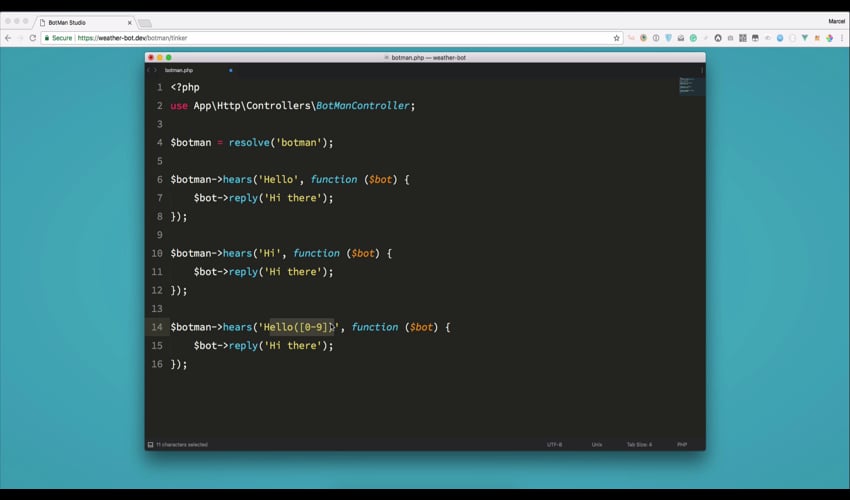Screen dimensions: 850x500
Task: Click 'BotManController' on line 2
Action: click(362, 106)
